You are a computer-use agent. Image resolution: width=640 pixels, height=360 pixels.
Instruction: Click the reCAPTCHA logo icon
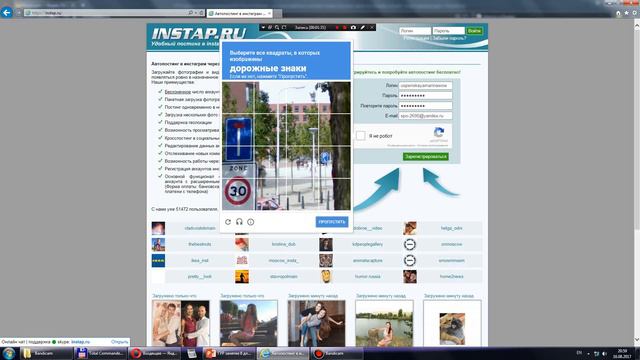[439, 132]
